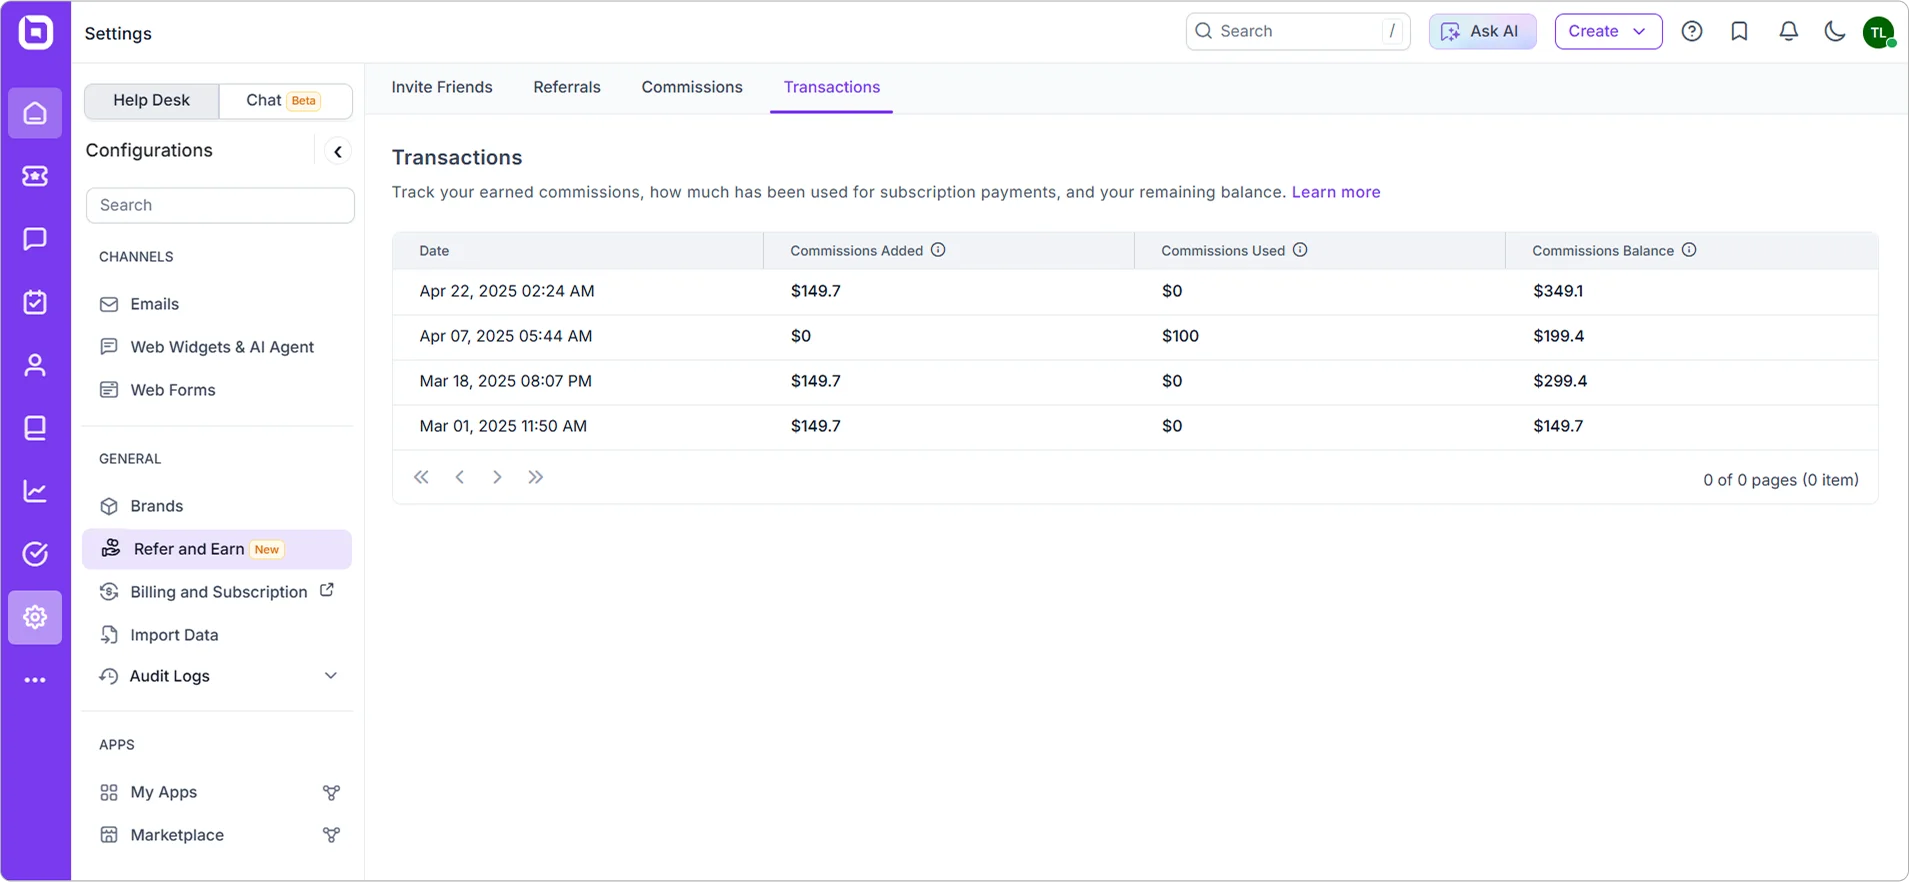
Task: Focus the Configurations search box
Action: click(x=220, y=205)
